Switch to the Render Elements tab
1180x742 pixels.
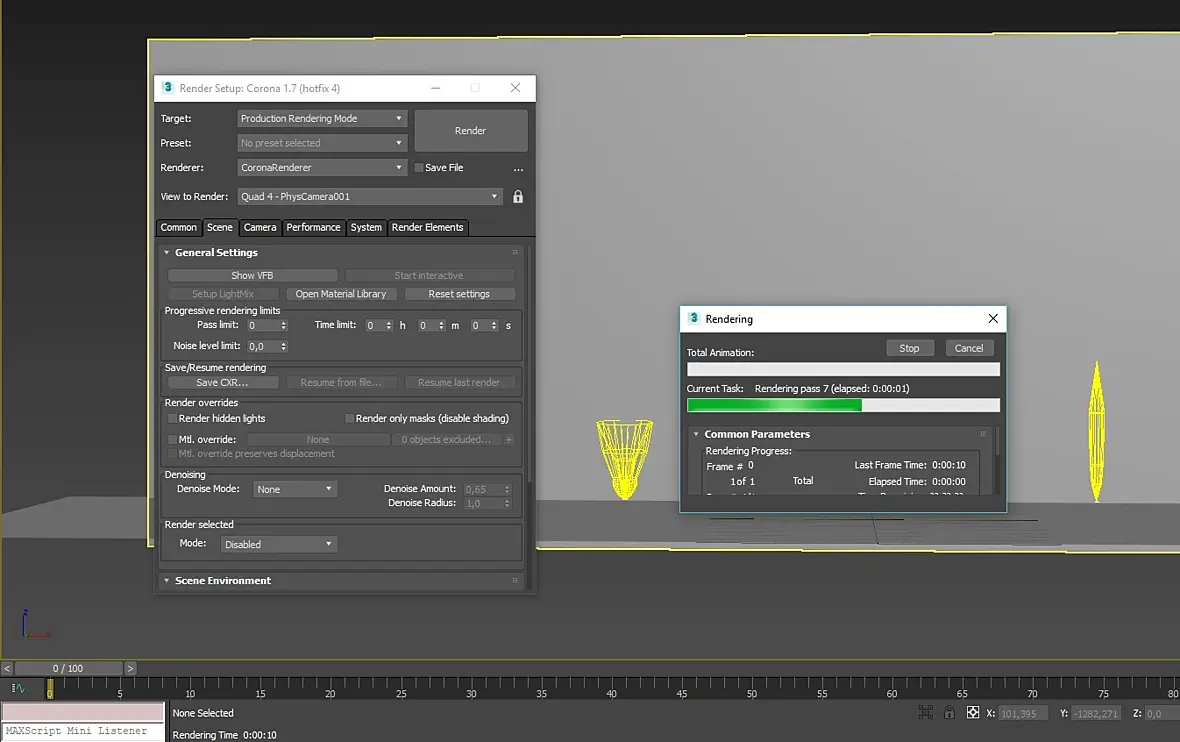[x=427, y=227]
